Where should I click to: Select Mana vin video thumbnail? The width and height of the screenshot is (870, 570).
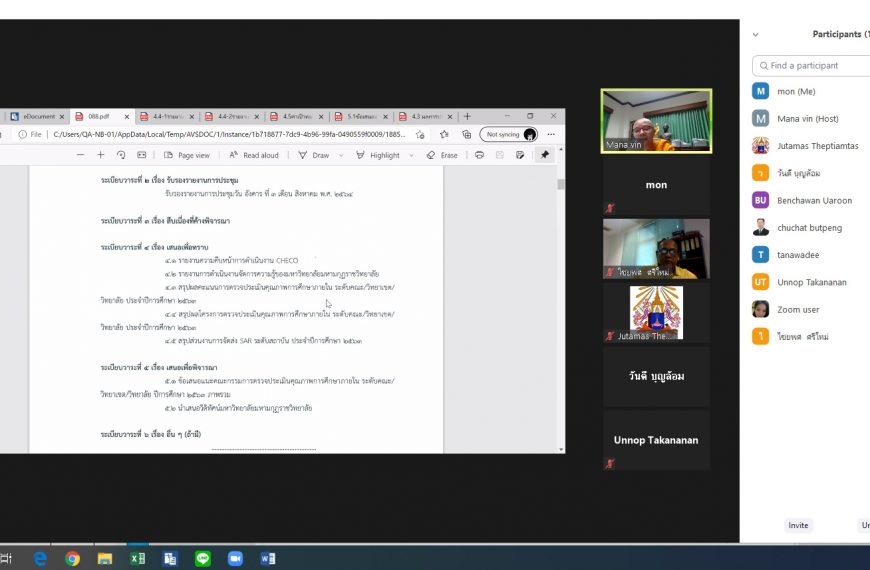point(656,121)
